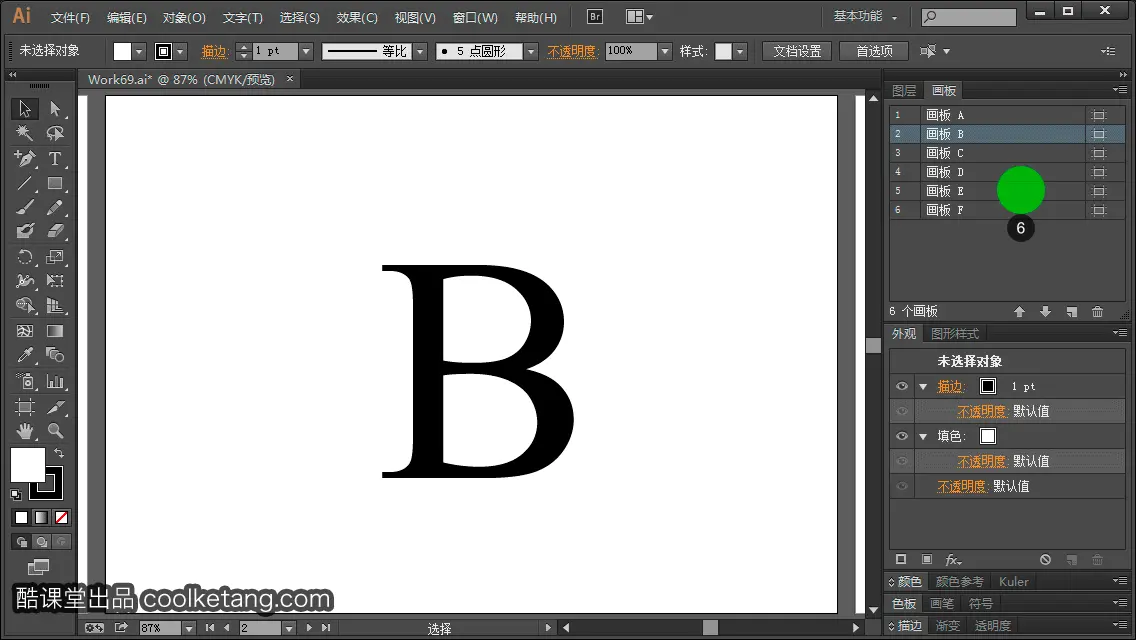Open the 文件(F) menu

pyautogui.click(x=70, y=17)
